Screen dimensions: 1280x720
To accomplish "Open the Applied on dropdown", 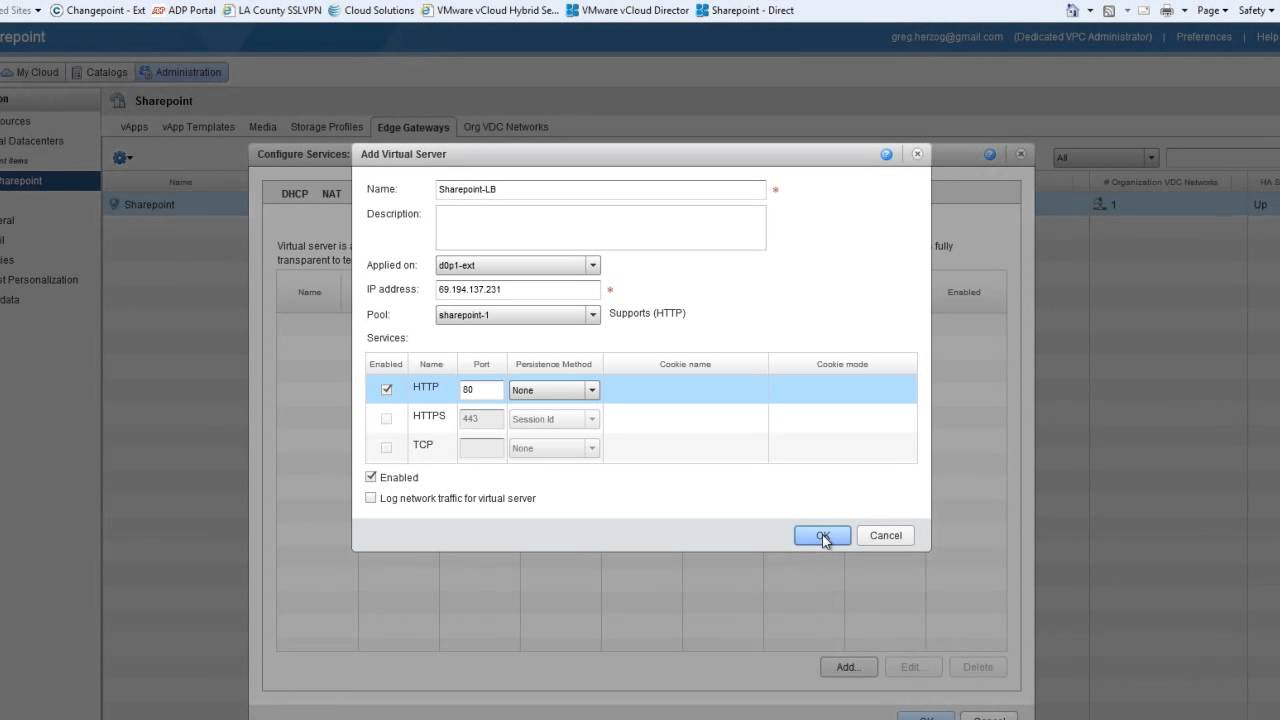I will (x=518, y=265).
